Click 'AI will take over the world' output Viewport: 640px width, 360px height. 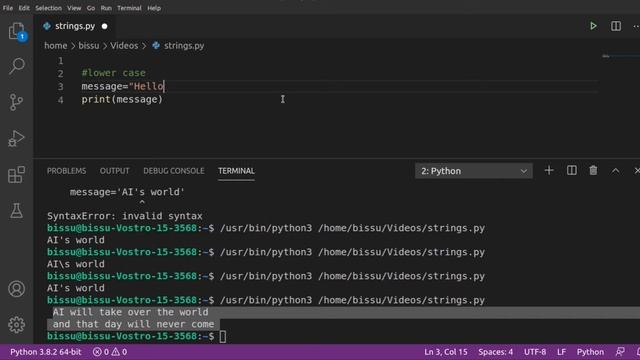[131, 312]
